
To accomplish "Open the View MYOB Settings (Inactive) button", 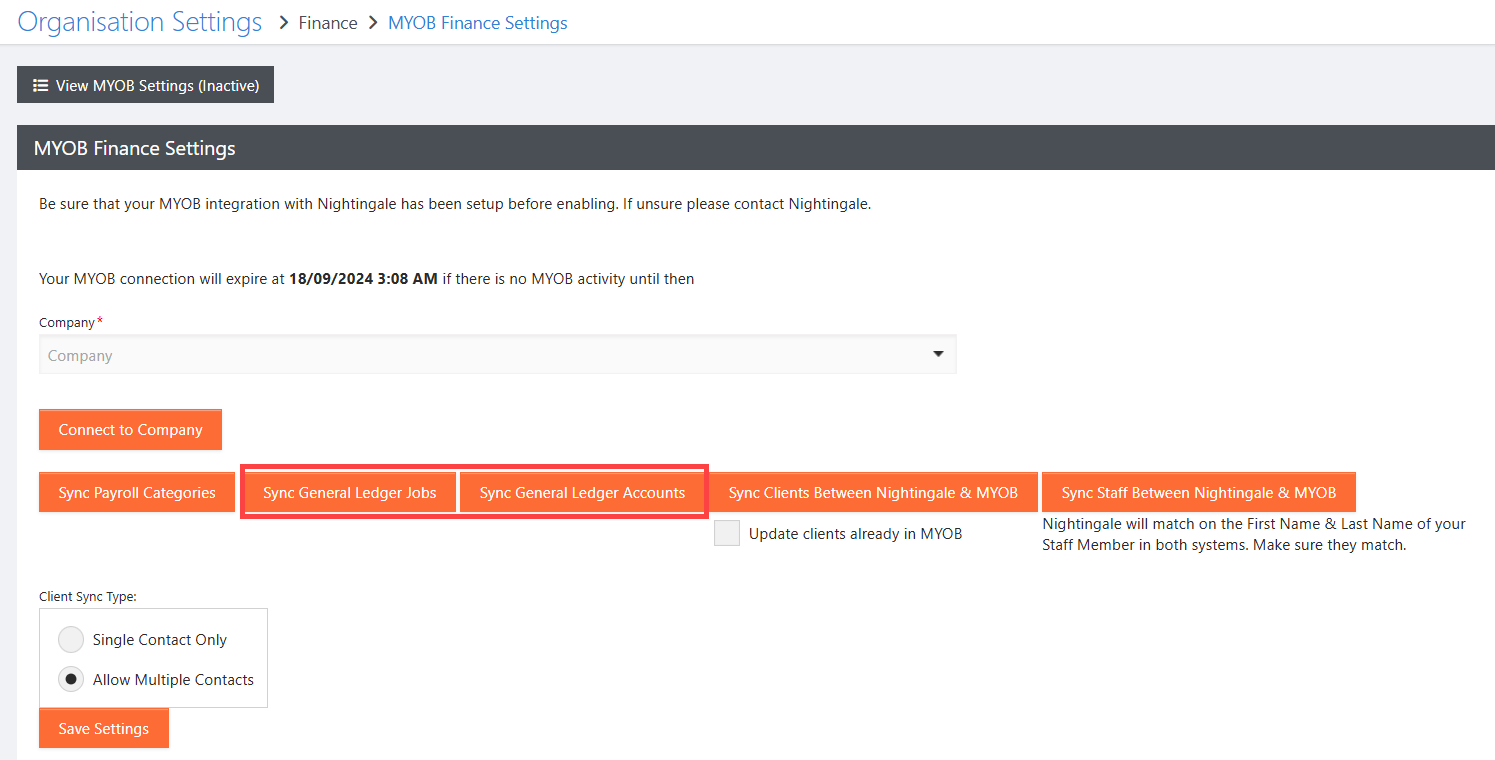I will click(x=145, y=85).
